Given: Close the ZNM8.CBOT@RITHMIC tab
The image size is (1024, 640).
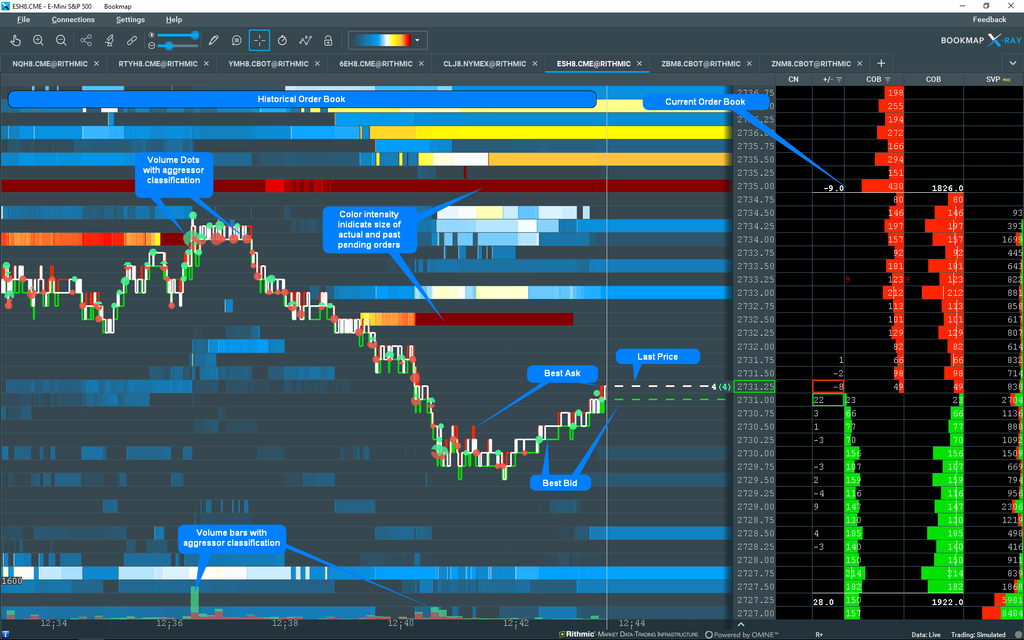Looking at the screenshot, I should click(x=859, y=64).
